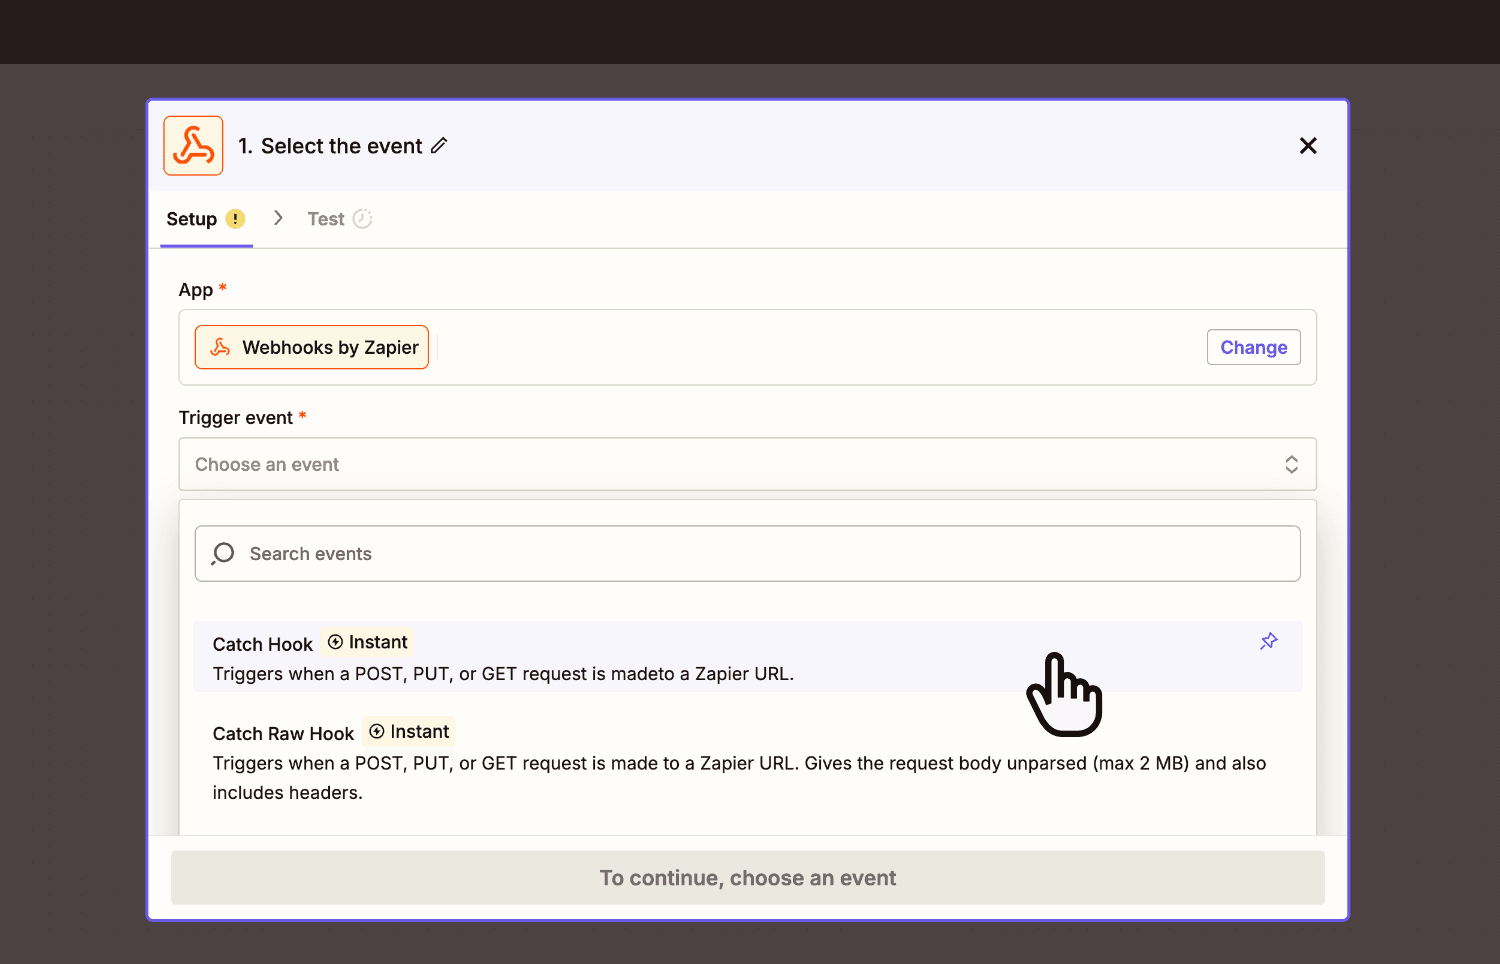Click the Instant badge beside Catch Raw Hook

click(410, 732)
